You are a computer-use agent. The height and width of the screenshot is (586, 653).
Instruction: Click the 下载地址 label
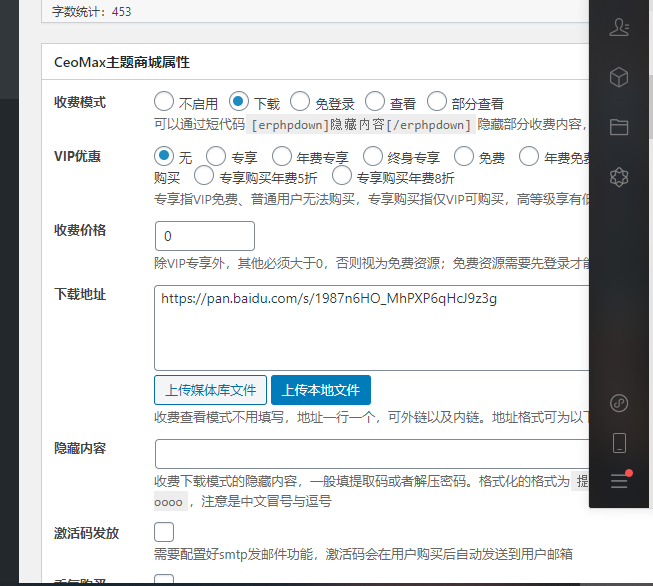80,294
